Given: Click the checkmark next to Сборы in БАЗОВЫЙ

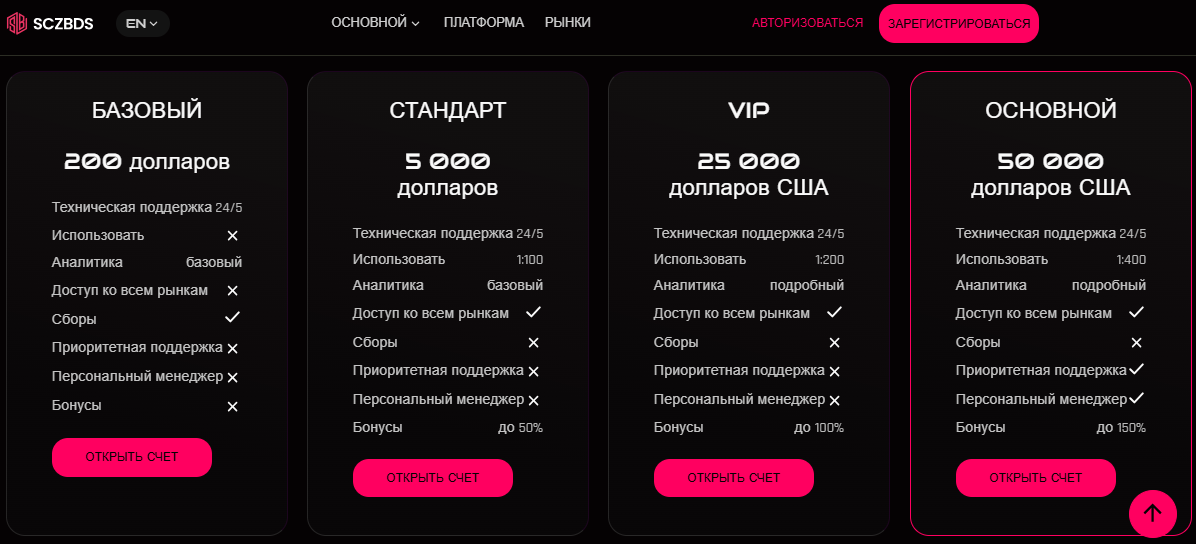Looking at the screenshot, I should pos(233,318).
